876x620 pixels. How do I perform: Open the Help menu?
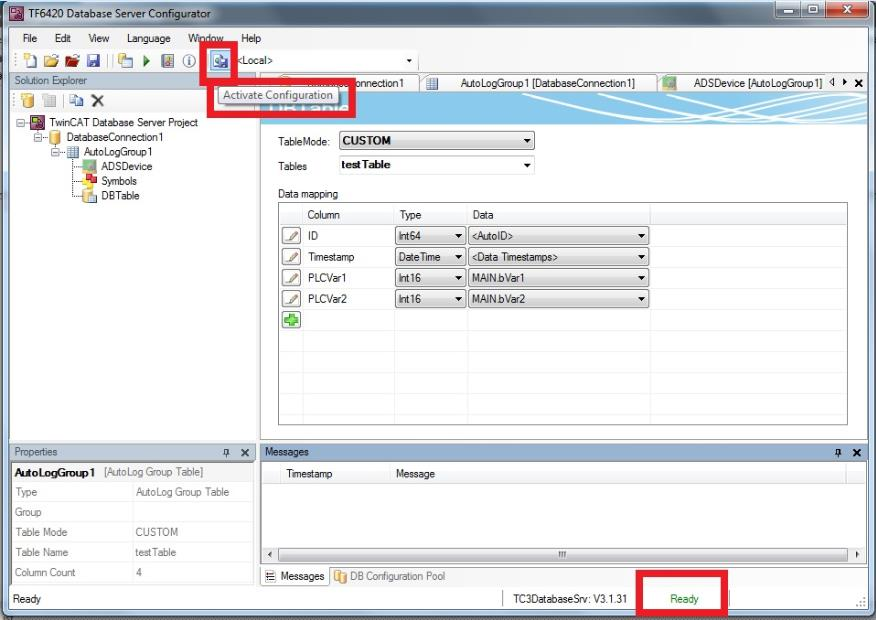point(251,38)
